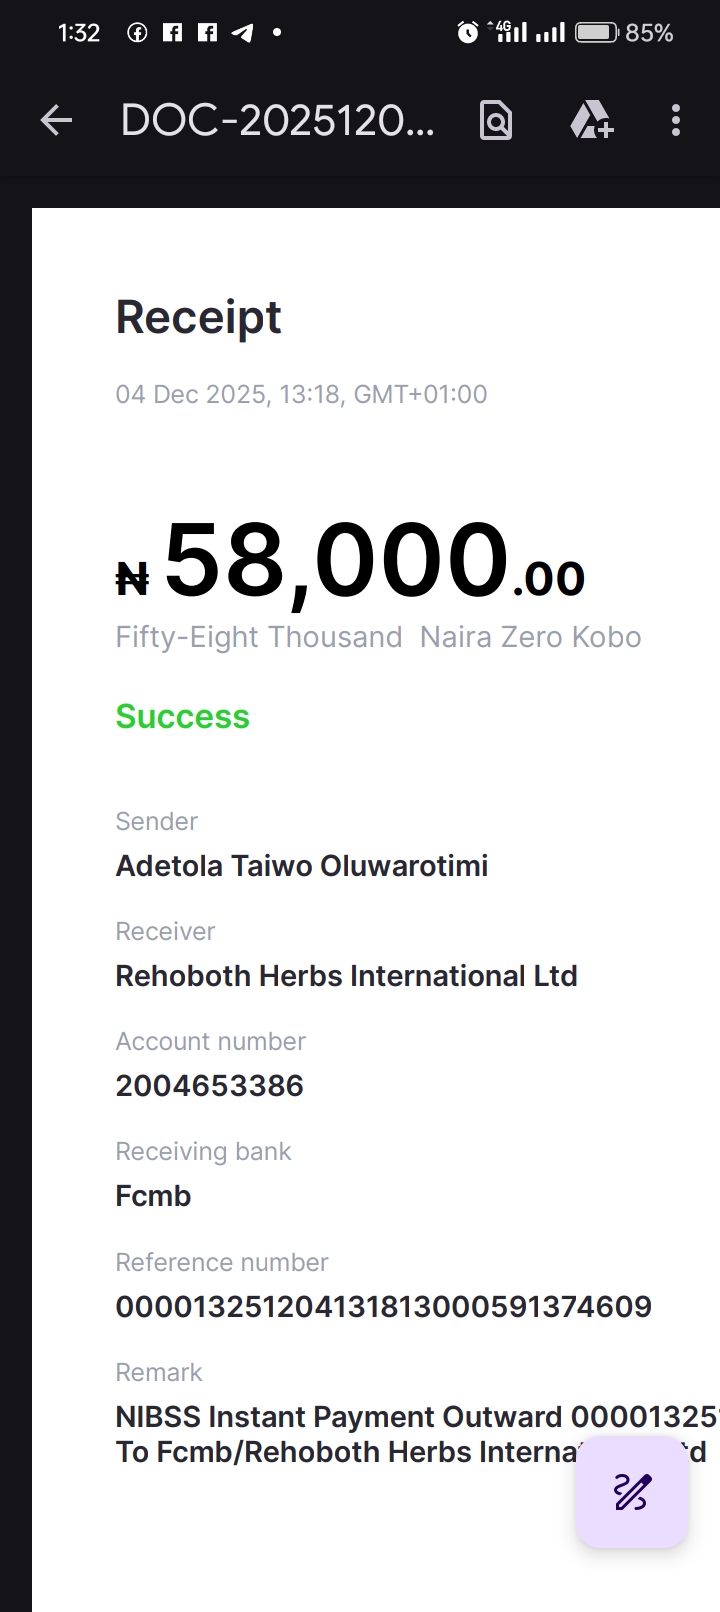The image size is (720, 1612).
Task: Tap Telegram notification icon in status bar
Action: [x=242, y=33]
